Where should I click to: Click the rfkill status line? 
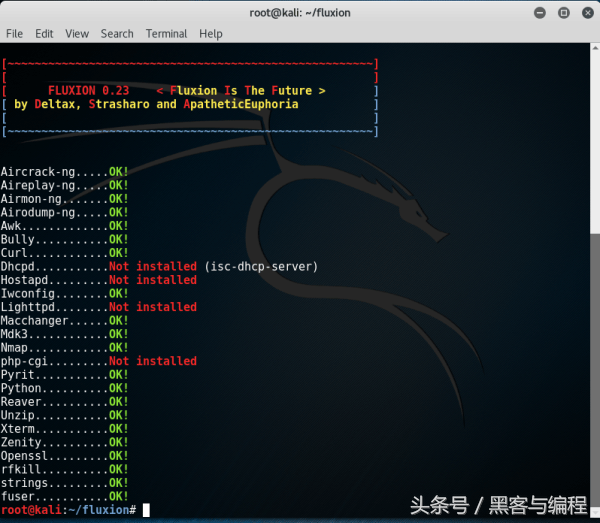[64, 469]
